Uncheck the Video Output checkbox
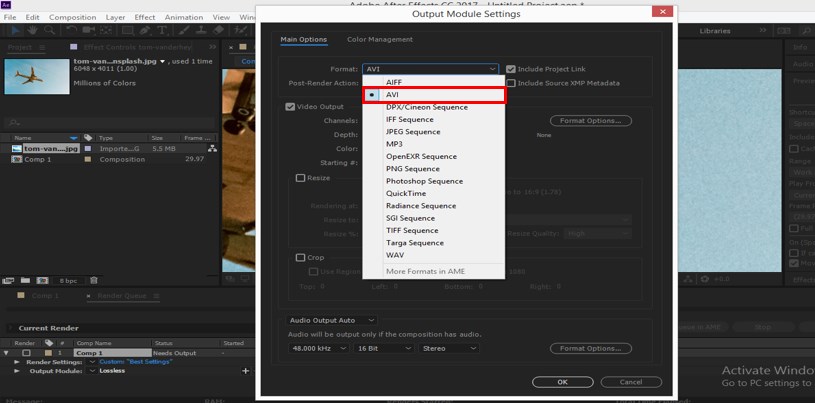Screen dimensions: 815x404 [x=290, y=107]
